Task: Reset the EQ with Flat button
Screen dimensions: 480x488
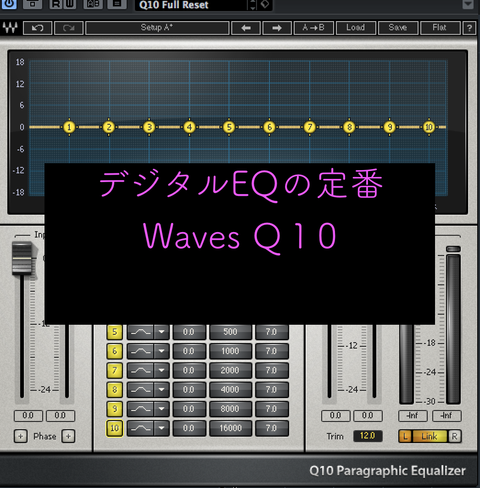Action: click(x=440, y=28)
